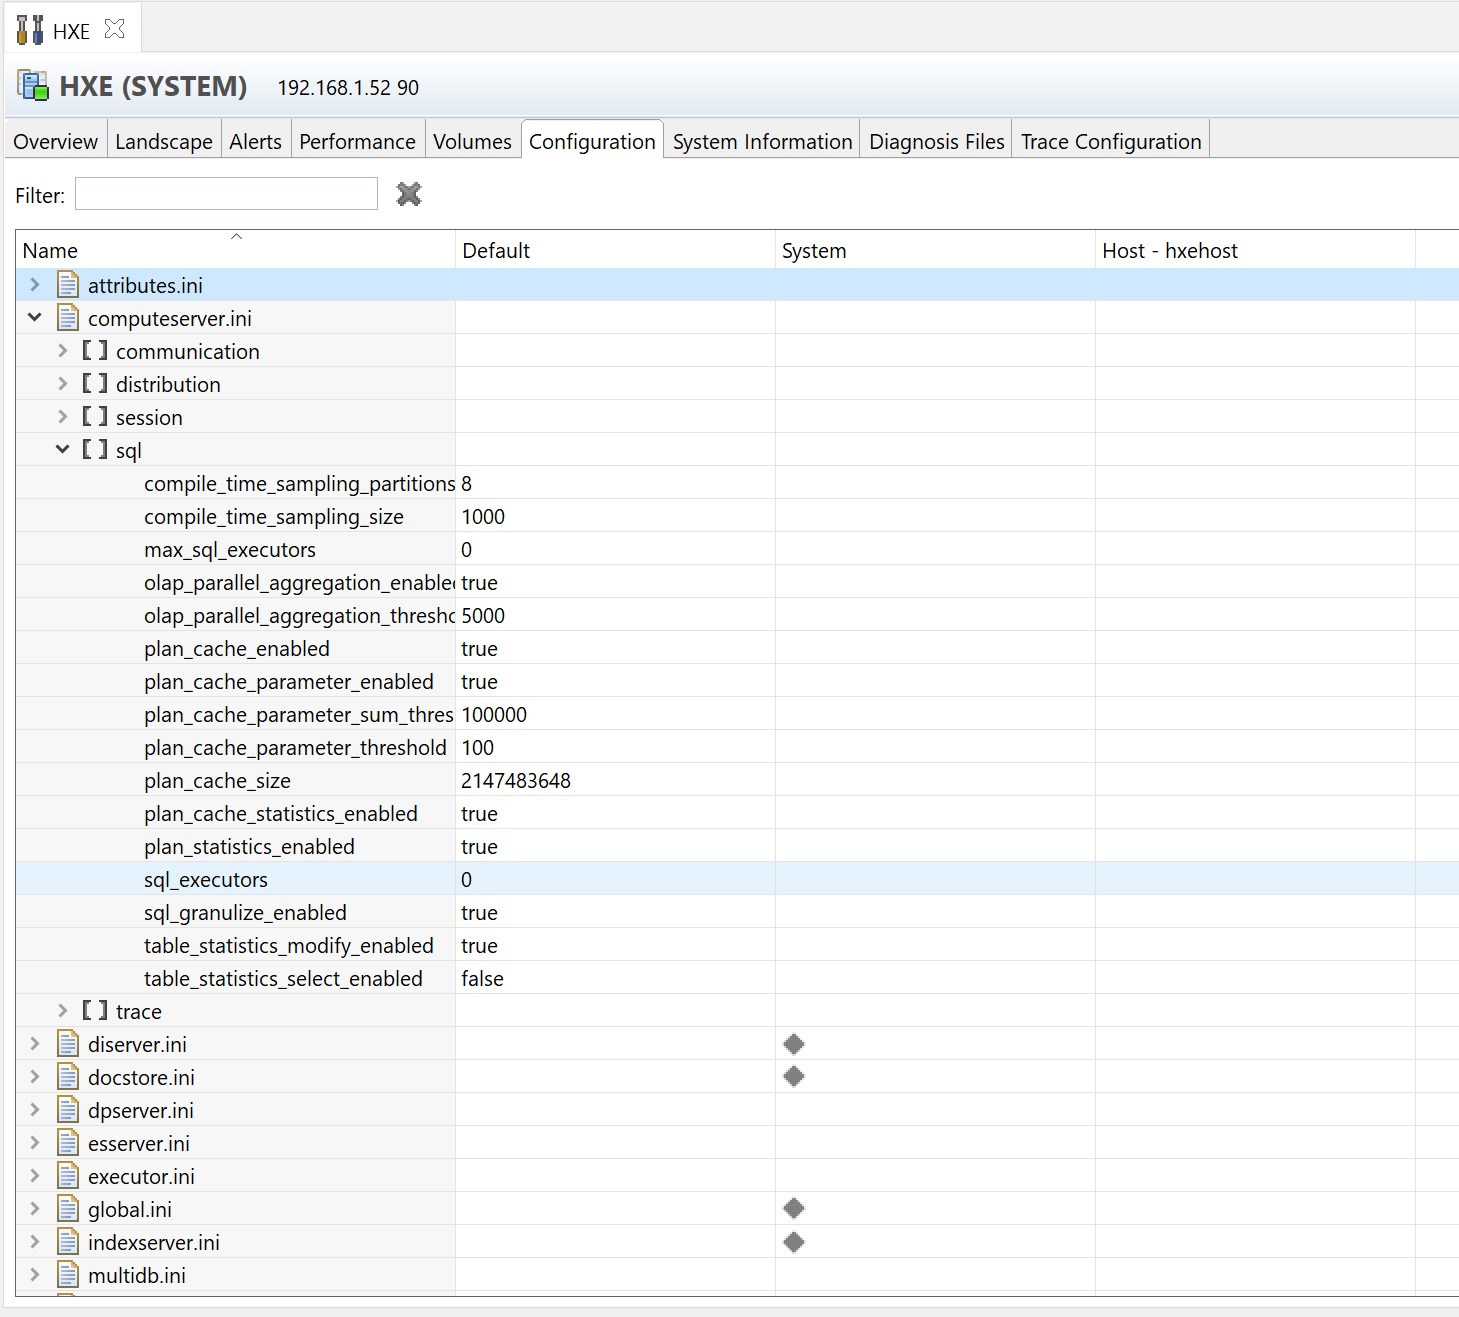Click the HXE system icon in header

pos(33,86)
